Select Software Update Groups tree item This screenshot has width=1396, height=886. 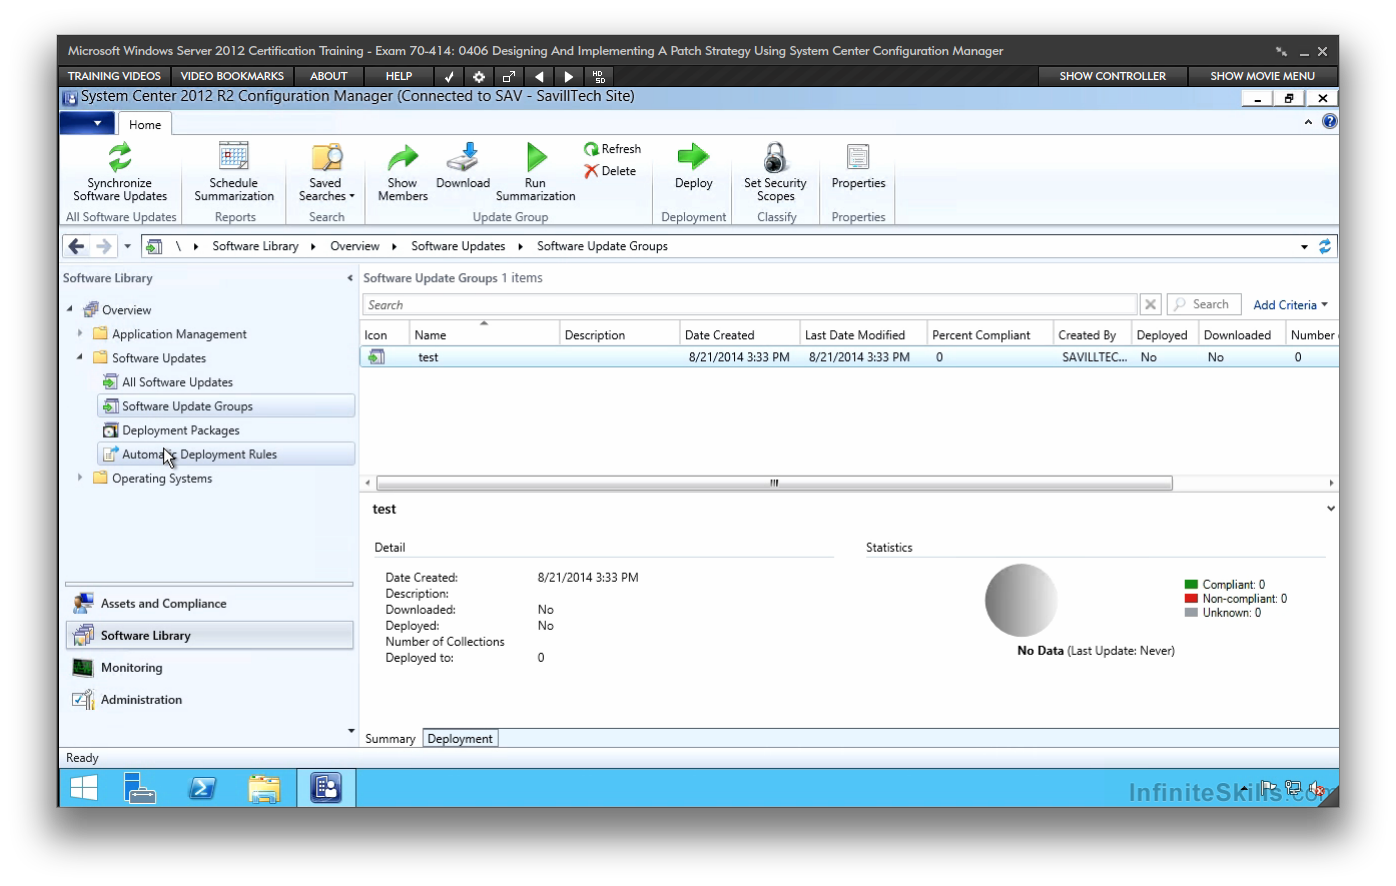226,406
